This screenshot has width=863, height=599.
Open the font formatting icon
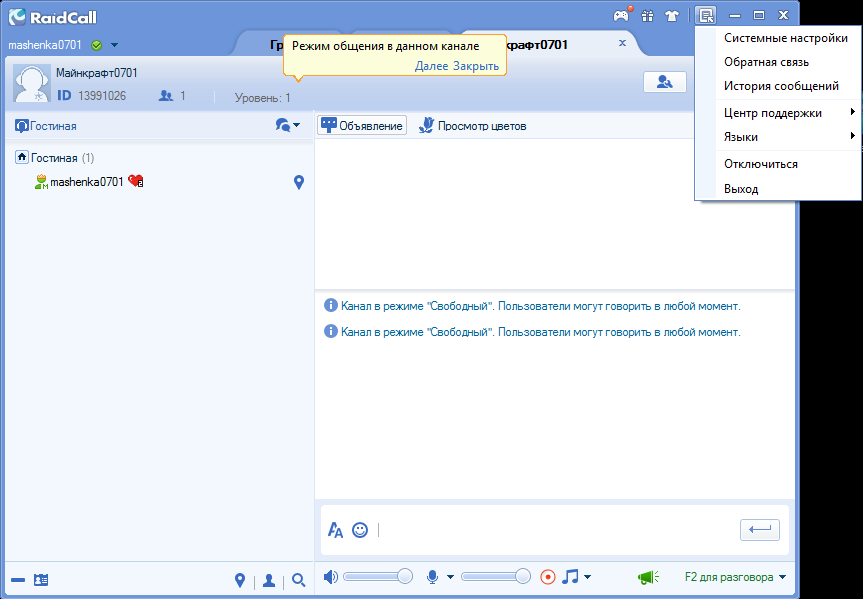coord(335,530)
